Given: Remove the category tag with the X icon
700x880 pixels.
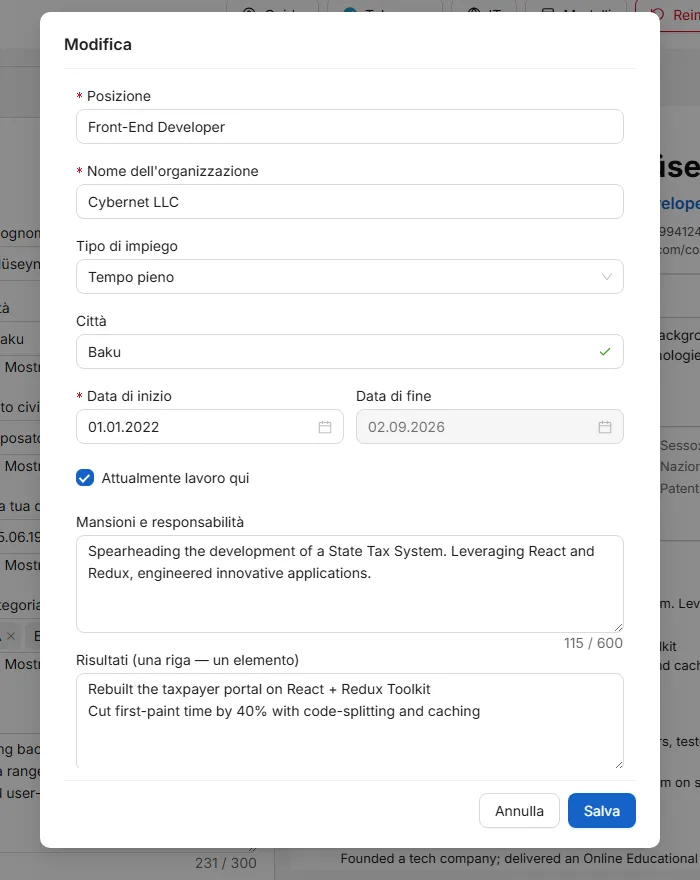Looking at the screenshot, I should coord(11,636).
